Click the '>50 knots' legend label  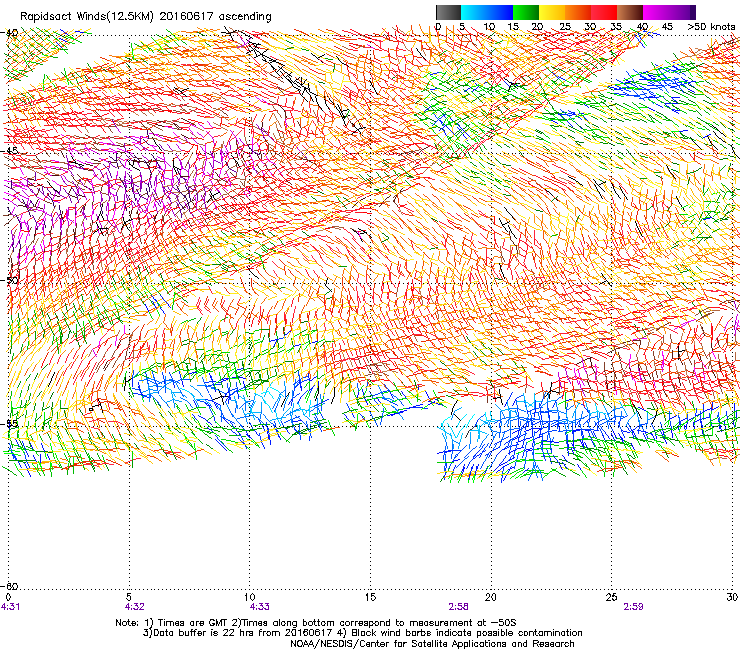point(711,26)
